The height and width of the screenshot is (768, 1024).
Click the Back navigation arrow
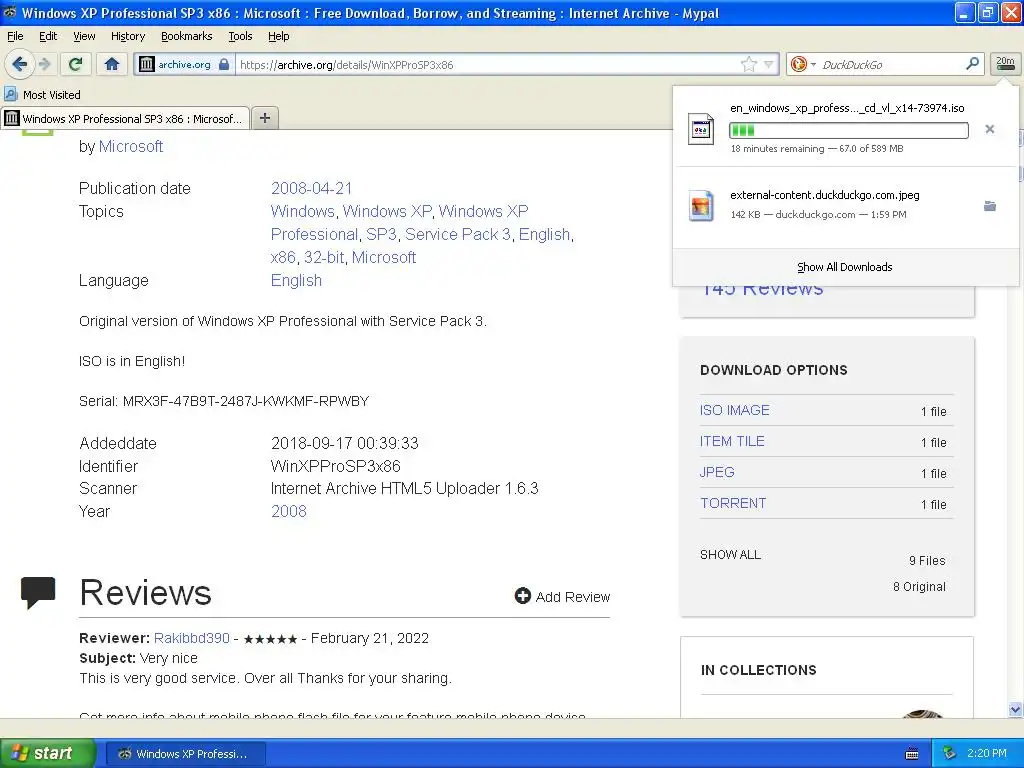19,64
